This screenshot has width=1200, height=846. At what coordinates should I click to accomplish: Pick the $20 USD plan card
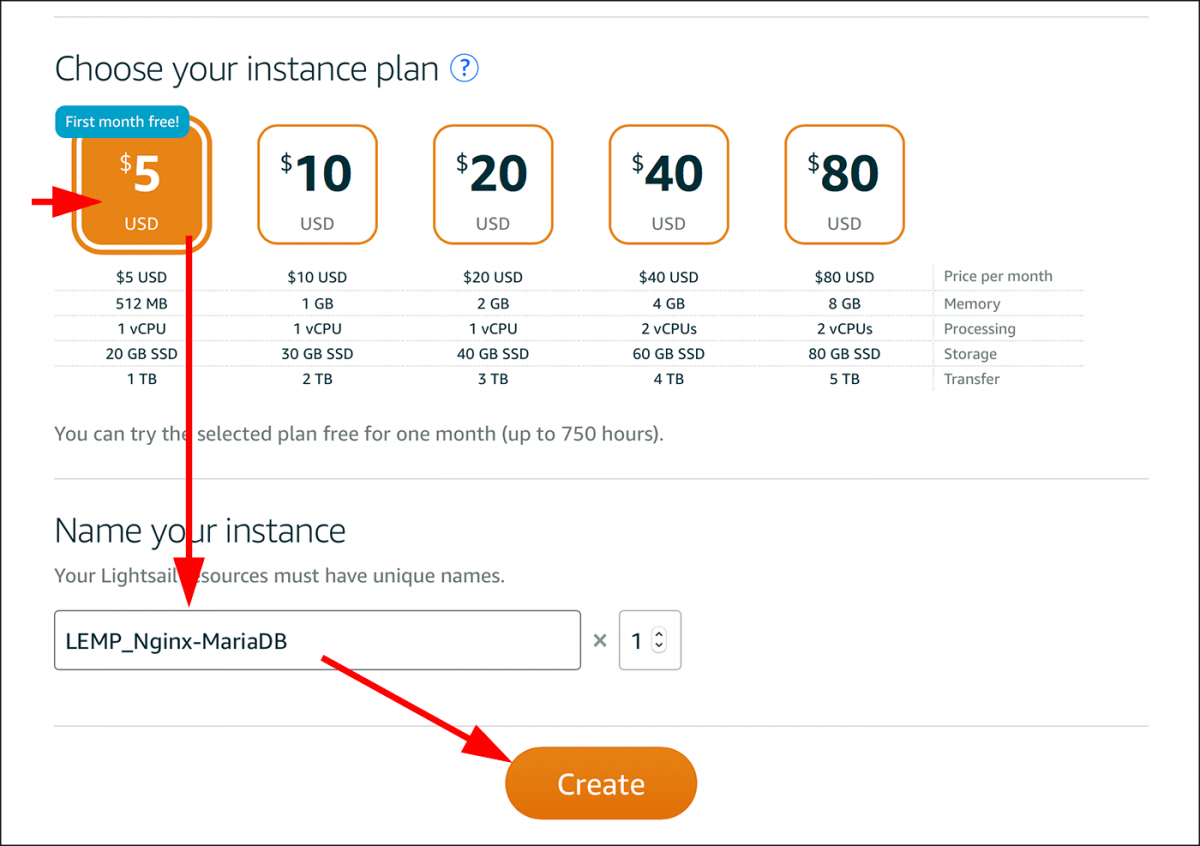[492, 185]
